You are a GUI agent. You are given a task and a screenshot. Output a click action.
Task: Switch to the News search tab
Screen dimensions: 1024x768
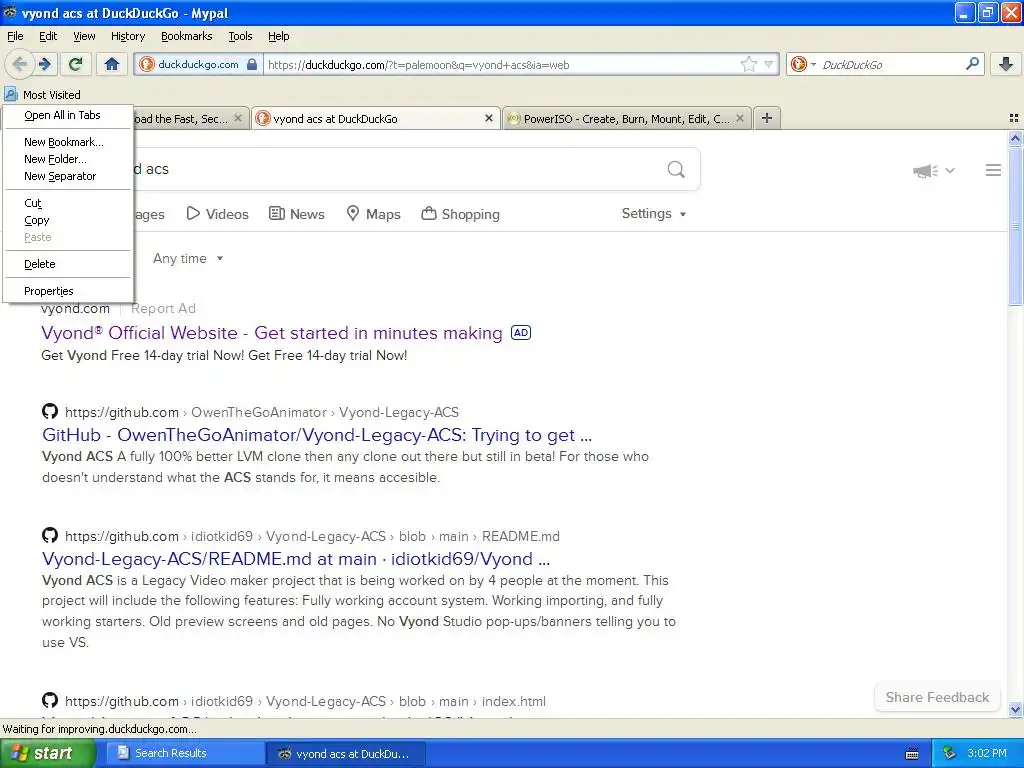coord(296,214)
